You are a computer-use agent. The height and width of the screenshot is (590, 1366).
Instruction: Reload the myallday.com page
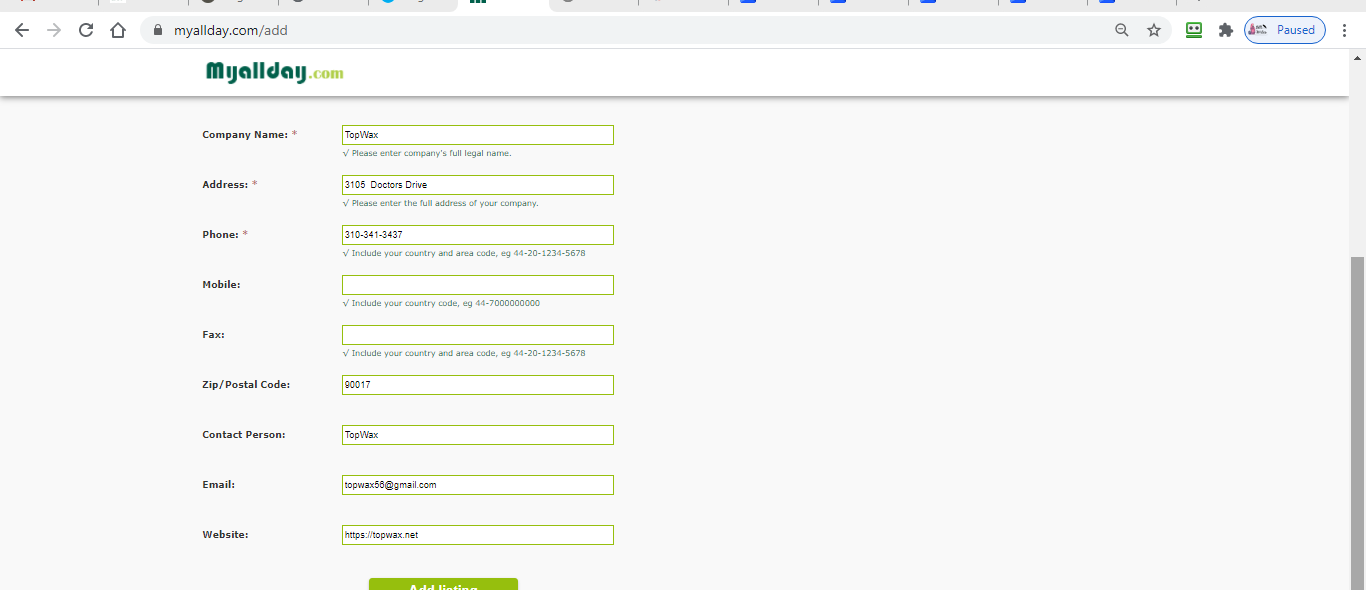click(x=86, y=30)
